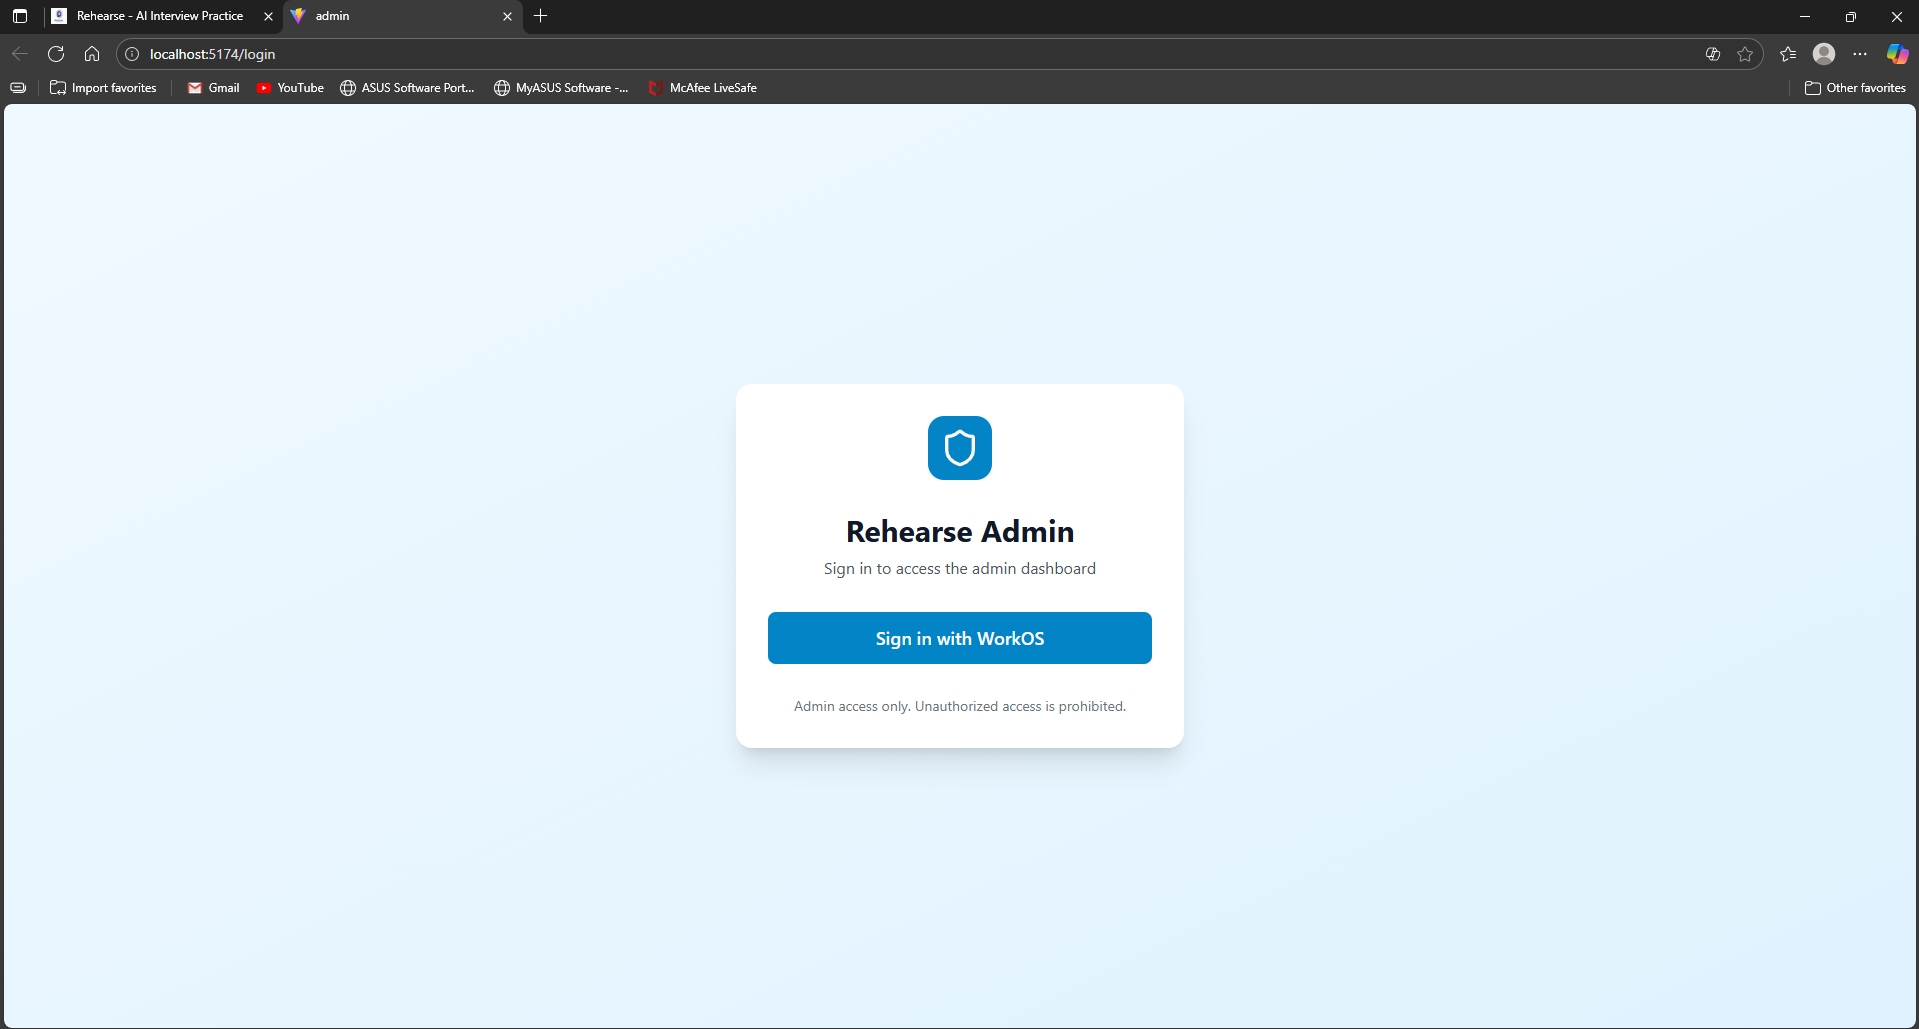The image size is (1919, 1029).
Task: Add this page to favorites with the star
Action: (x=1745, y=54)
